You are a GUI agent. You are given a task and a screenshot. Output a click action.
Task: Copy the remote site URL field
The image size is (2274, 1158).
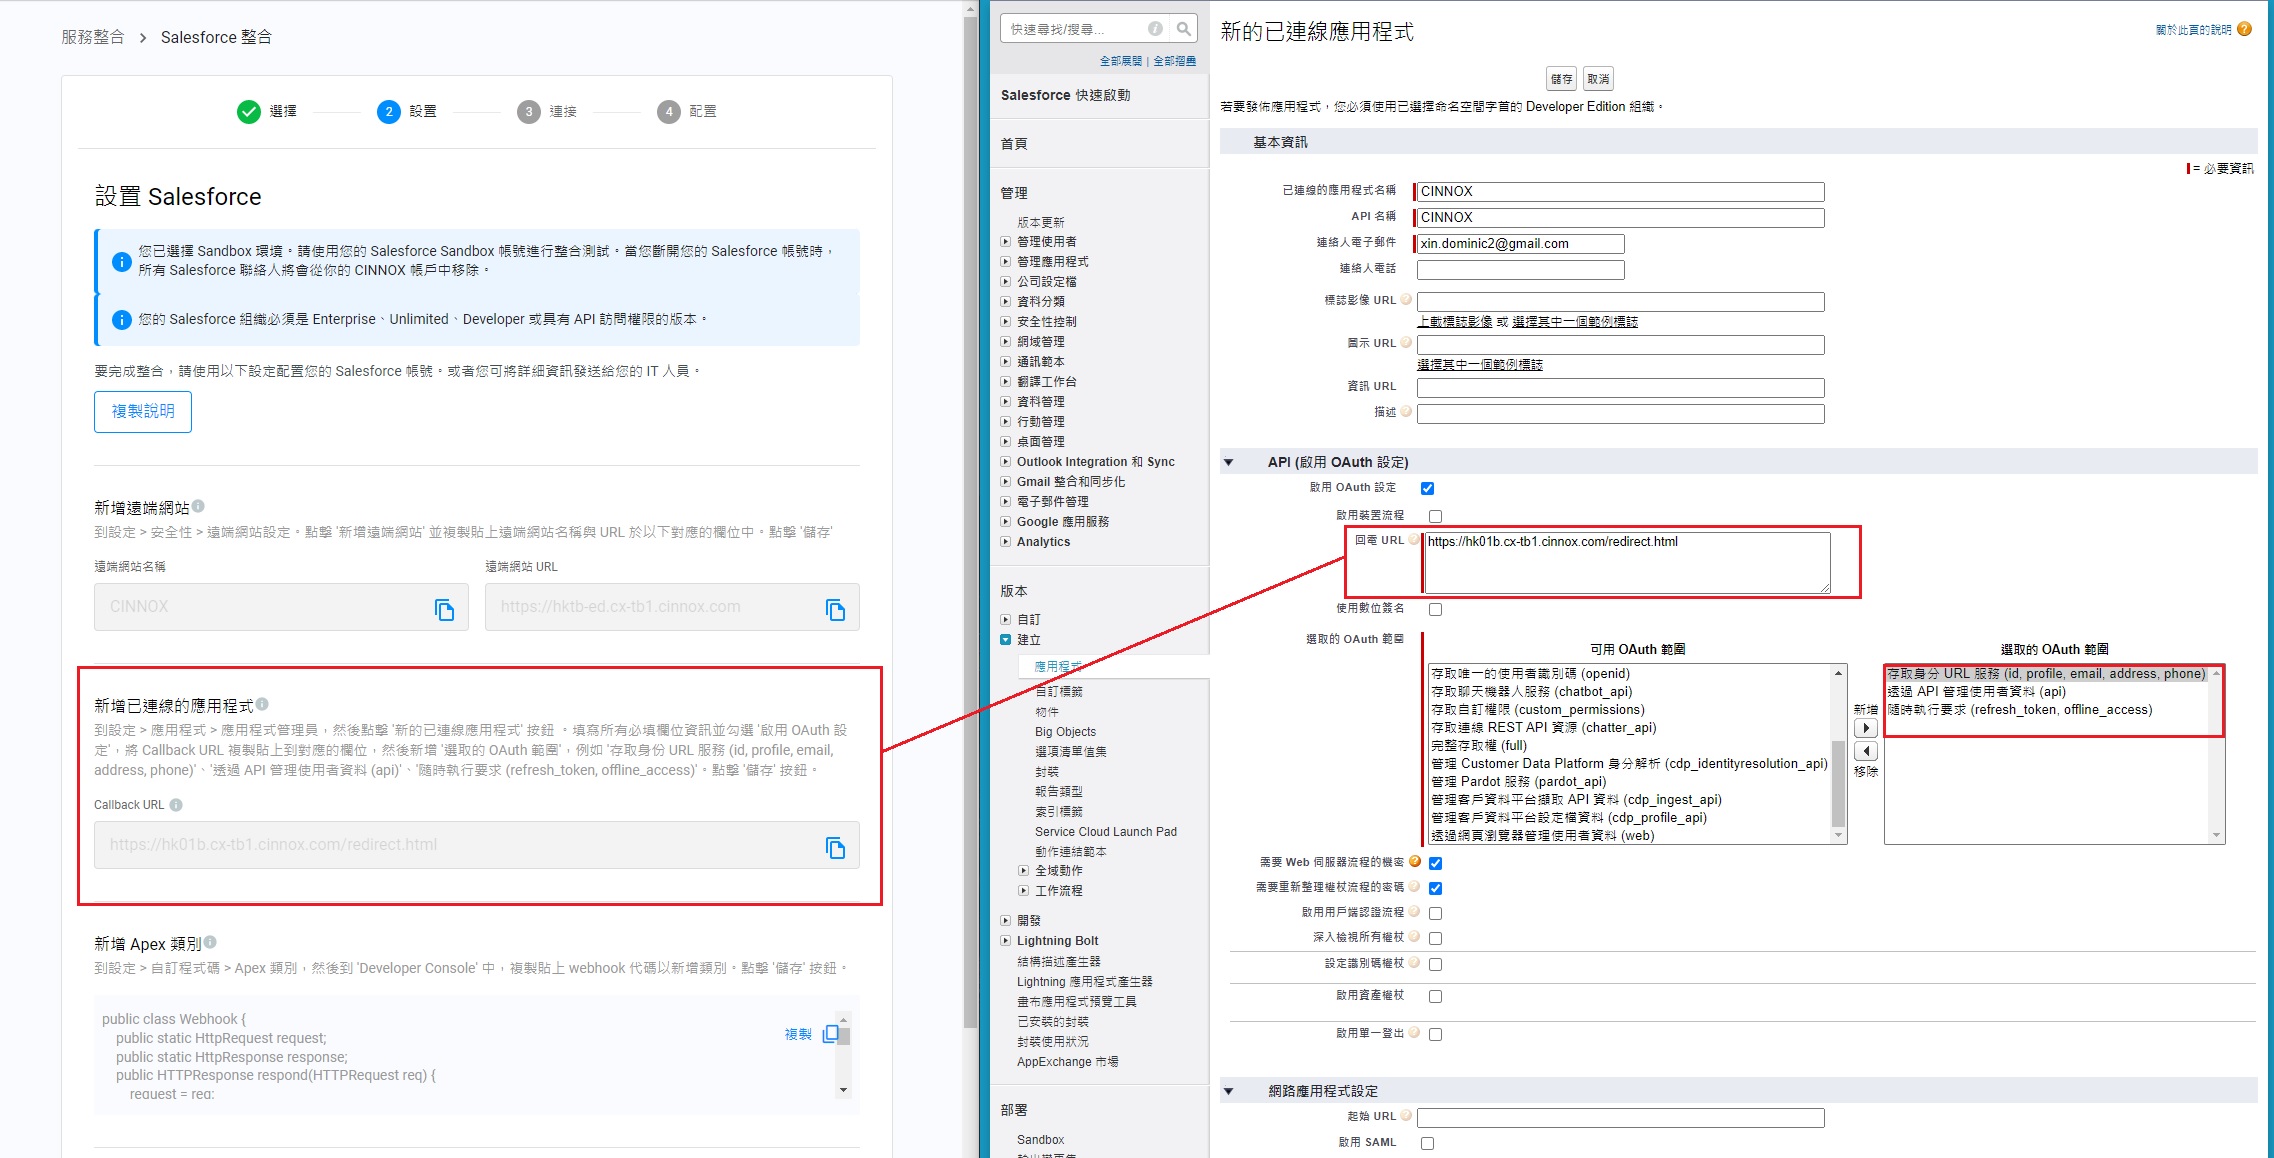coord(835,609)
